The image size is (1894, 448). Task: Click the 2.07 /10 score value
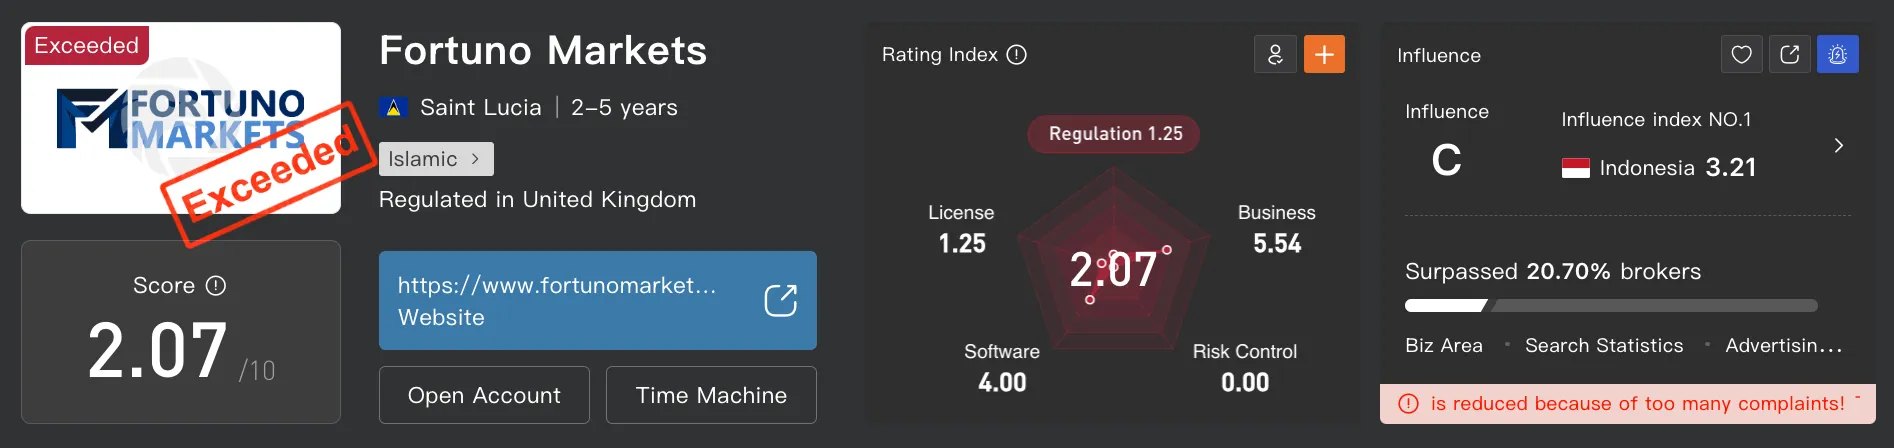(x=181, y=352)
